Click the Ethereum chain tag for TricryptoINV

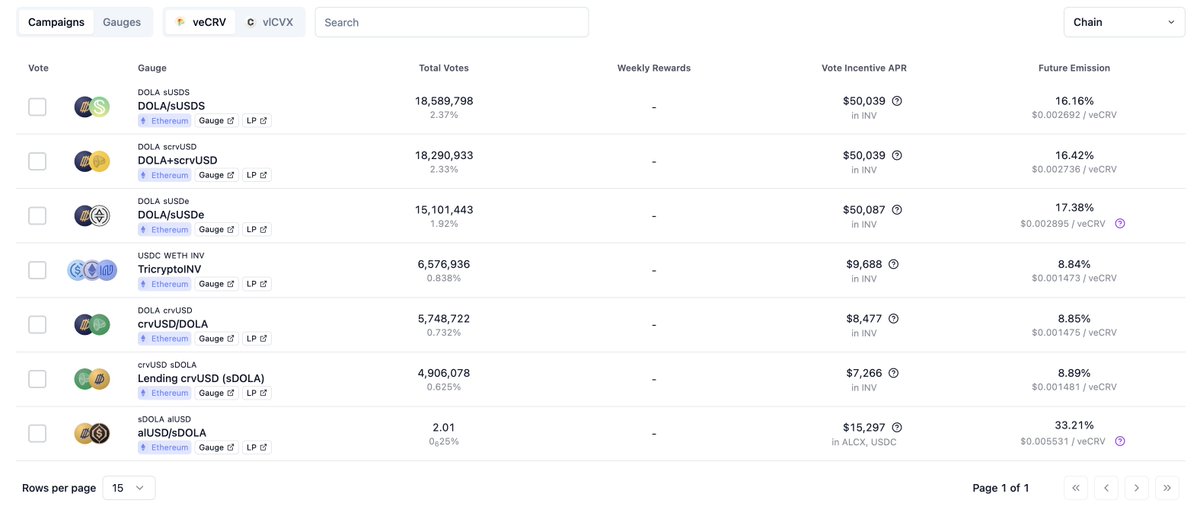tap(165, 284)
